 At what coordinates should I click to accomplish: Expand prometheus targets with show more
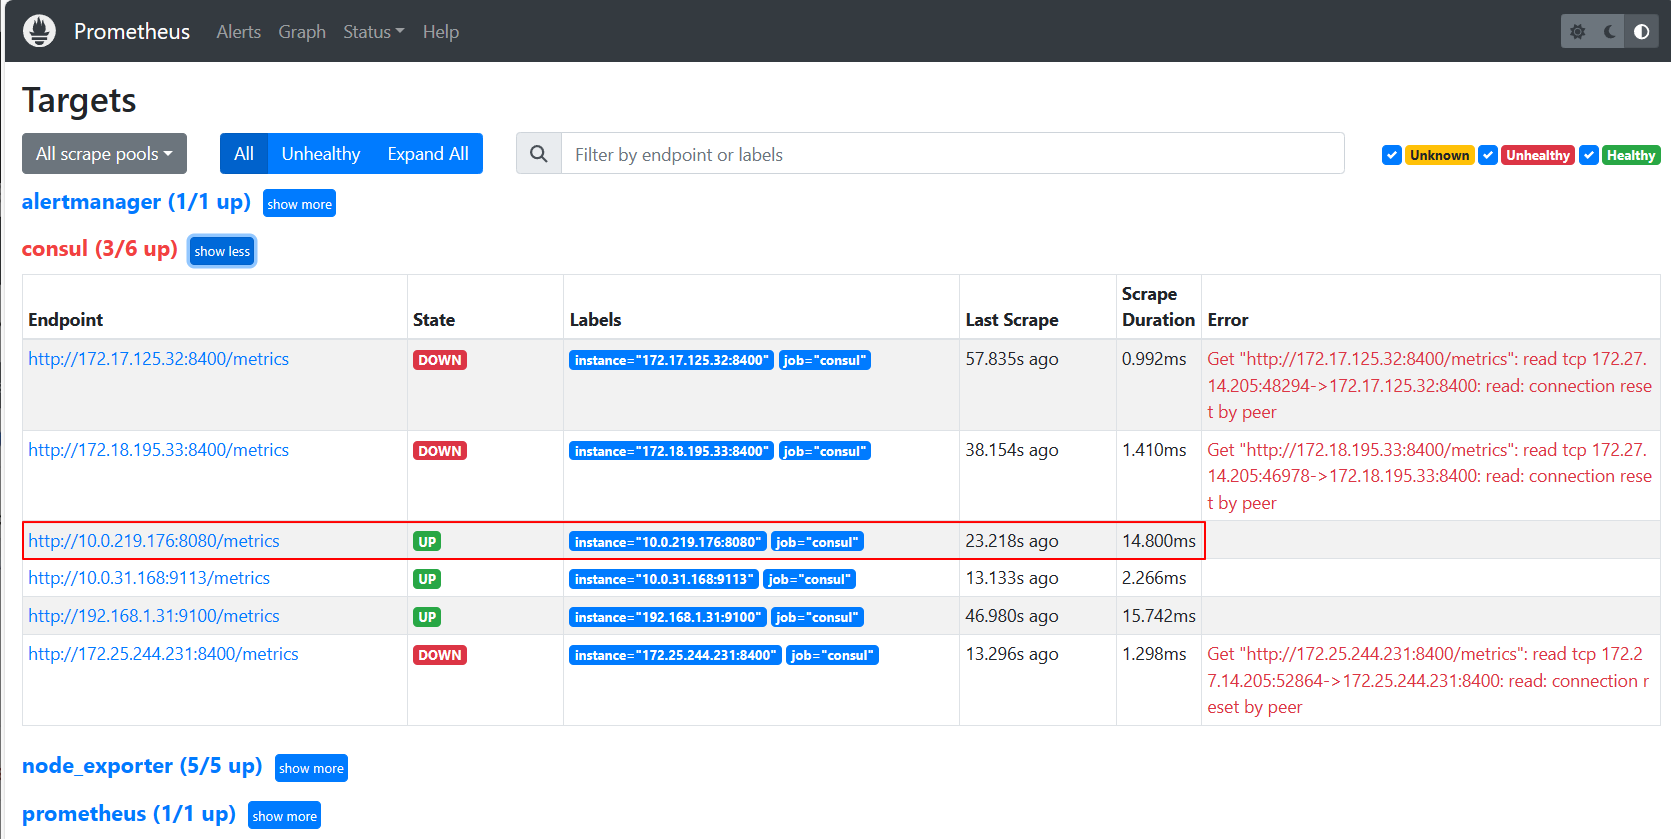(284, 816)
